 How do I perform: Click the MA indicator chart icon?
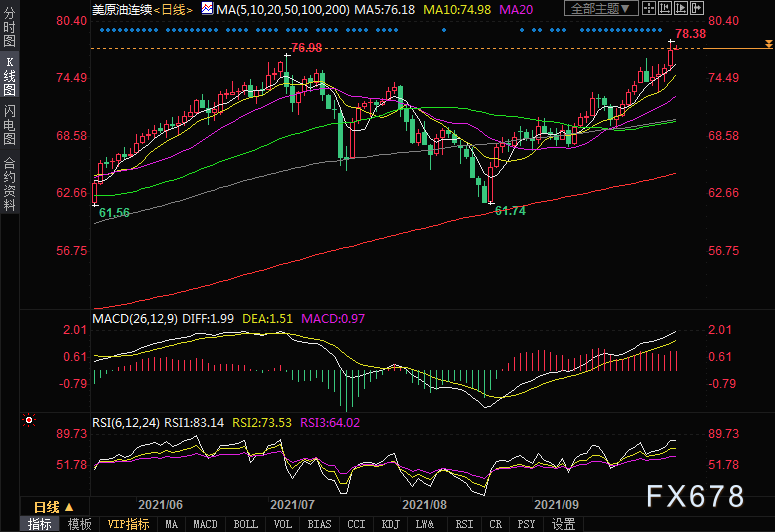(208, 8)
